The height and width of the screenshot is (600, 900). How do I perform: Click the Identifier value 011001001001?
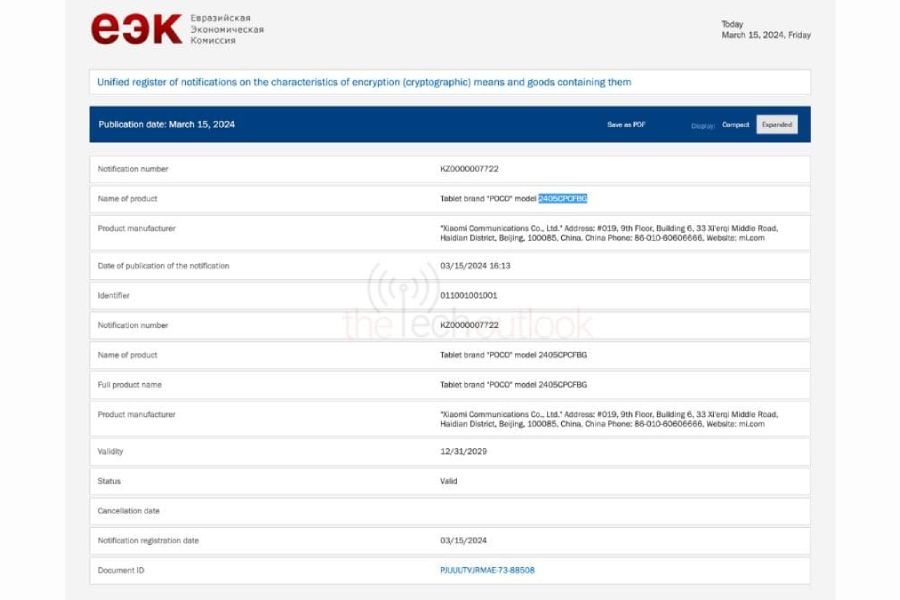469,296
